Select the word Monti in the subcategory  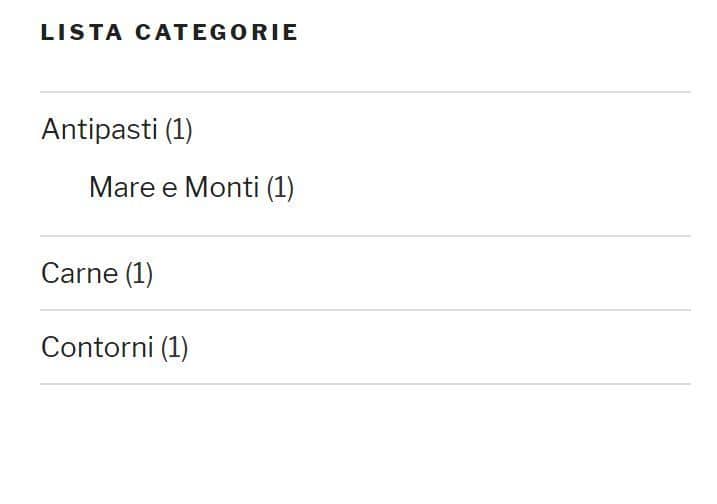pos(222,188)
